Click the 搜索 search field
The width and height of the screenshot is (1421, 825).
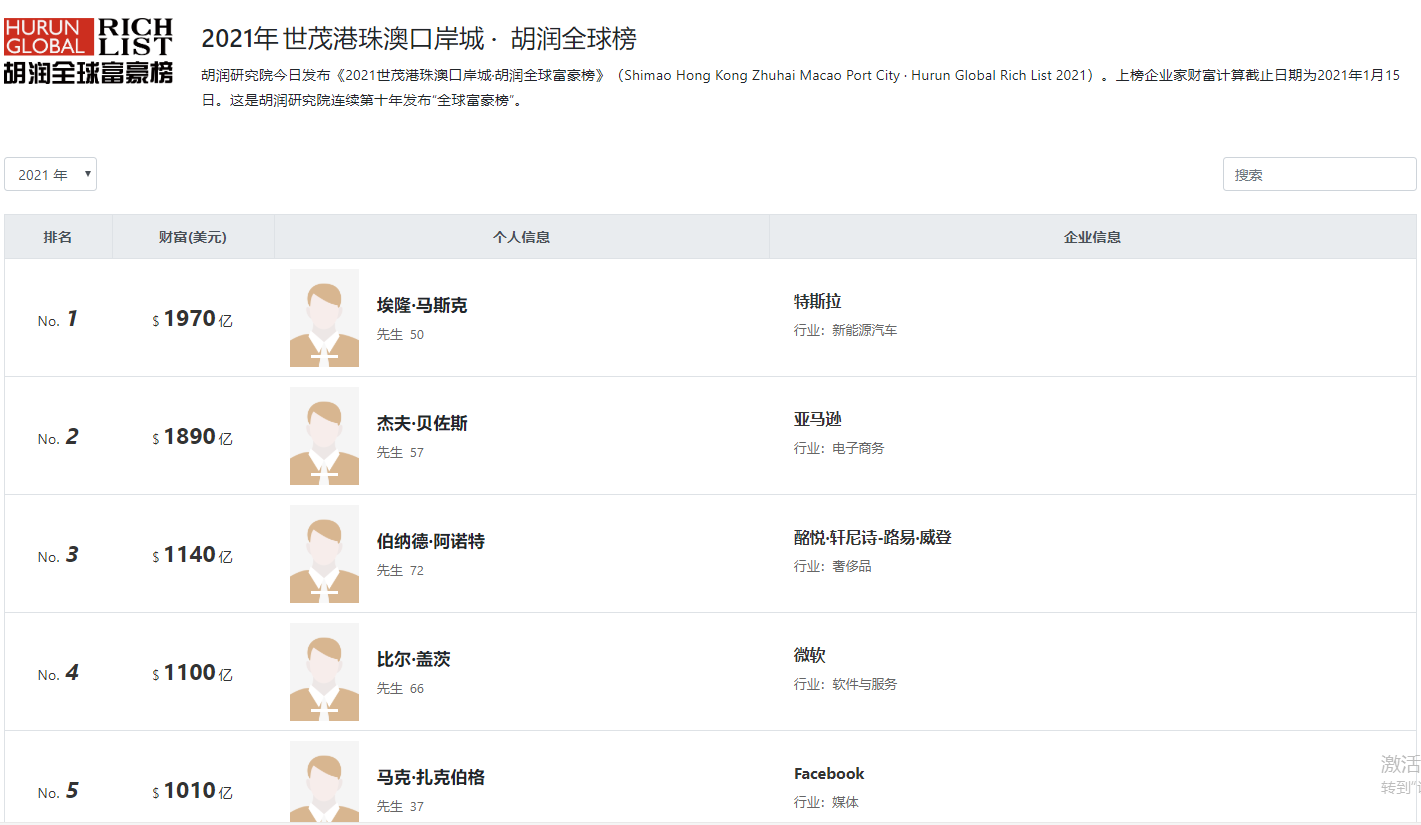click(x=1319, y=174)
